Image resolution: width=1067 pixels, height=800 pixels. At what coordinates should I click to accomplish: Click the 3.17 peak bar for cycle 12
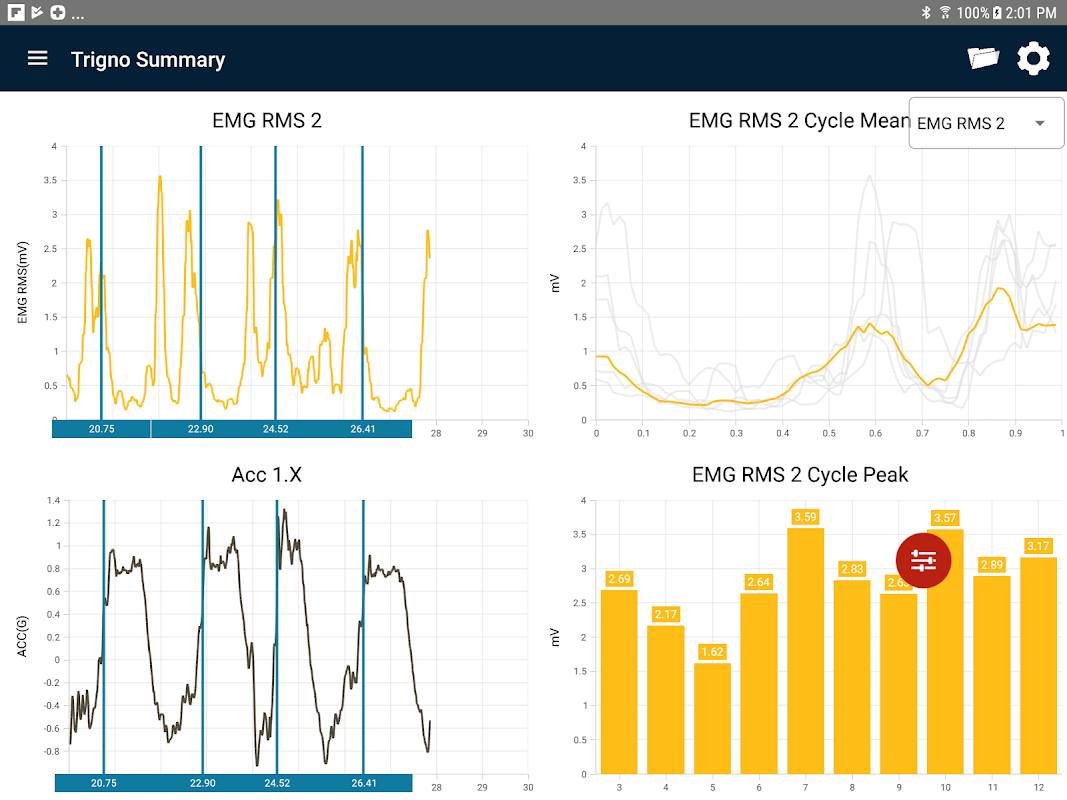(1038, 665)
